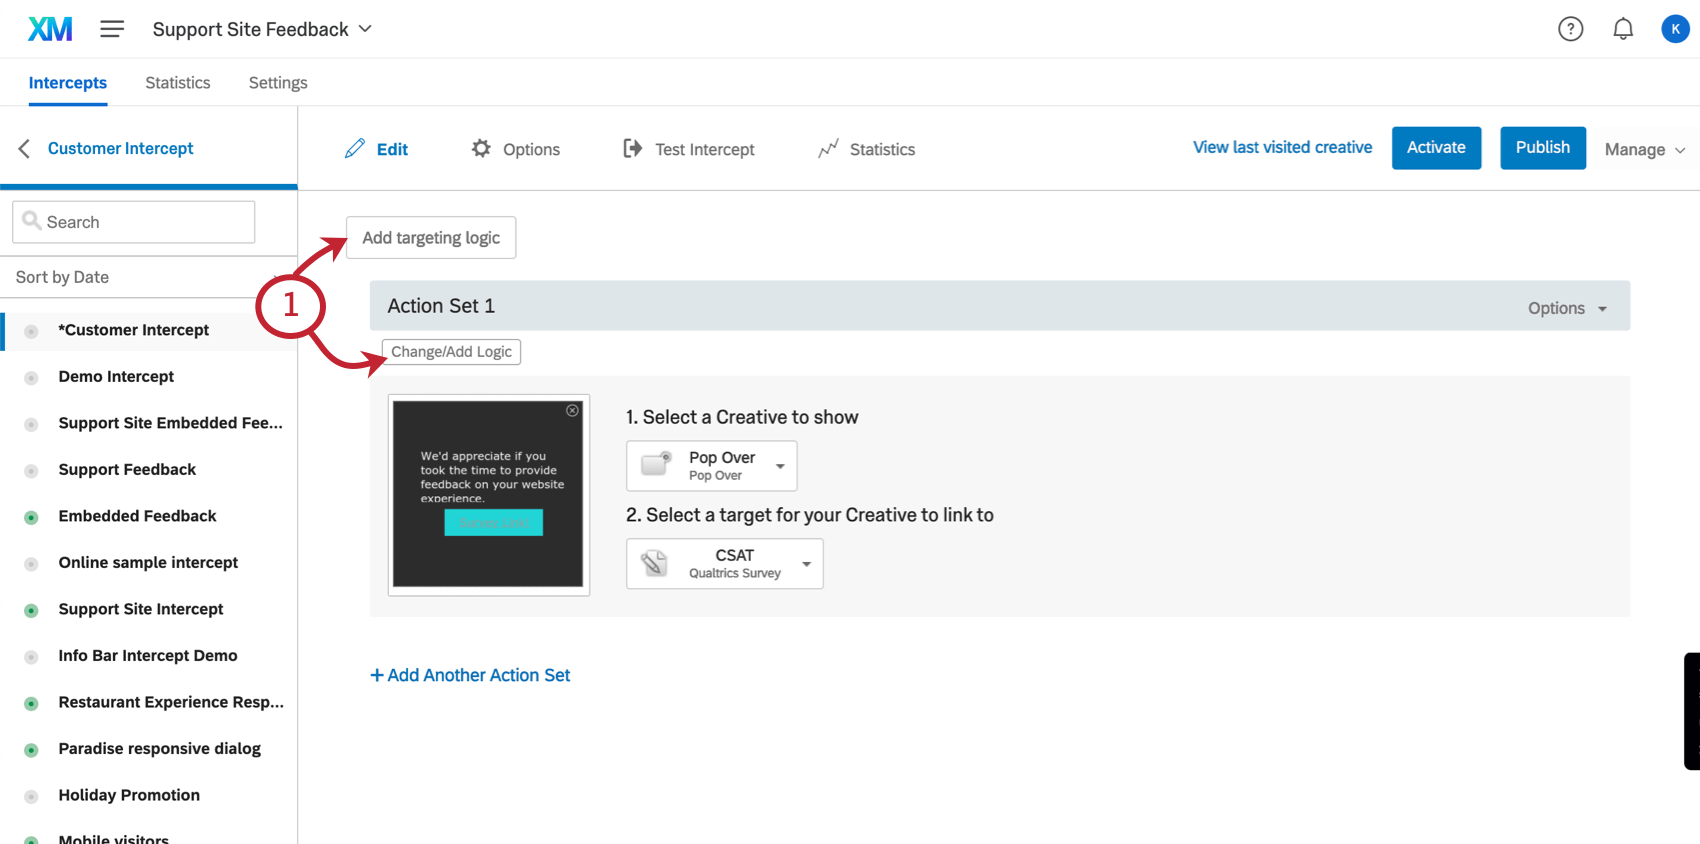The height and width of the screenshot is (844, 1700).
Task: Click the back arrow beside Customer Intercept
Action: click(x=25, y=148)
